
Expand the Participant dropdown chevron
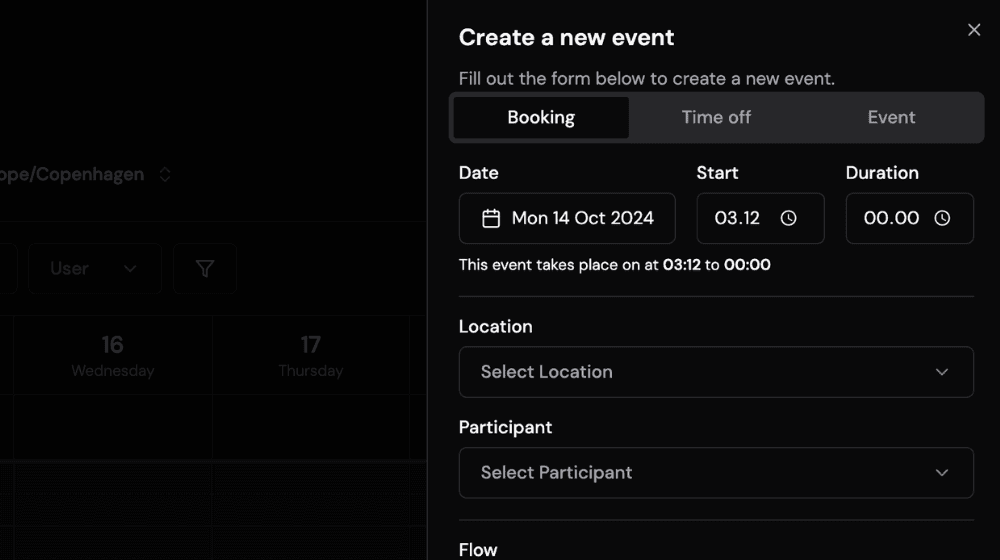coord(942,473)
